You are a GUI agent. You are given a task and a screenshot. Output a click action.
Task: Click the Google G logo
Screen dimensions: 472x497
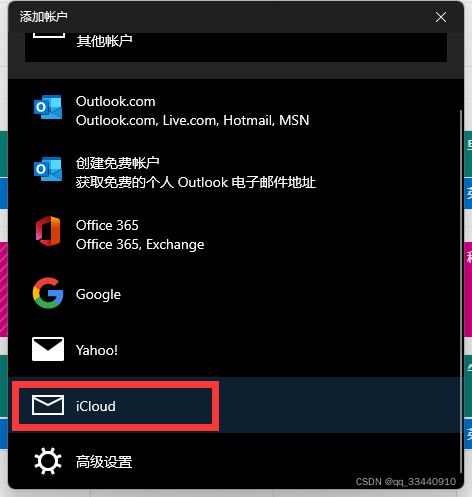point(48,293)
